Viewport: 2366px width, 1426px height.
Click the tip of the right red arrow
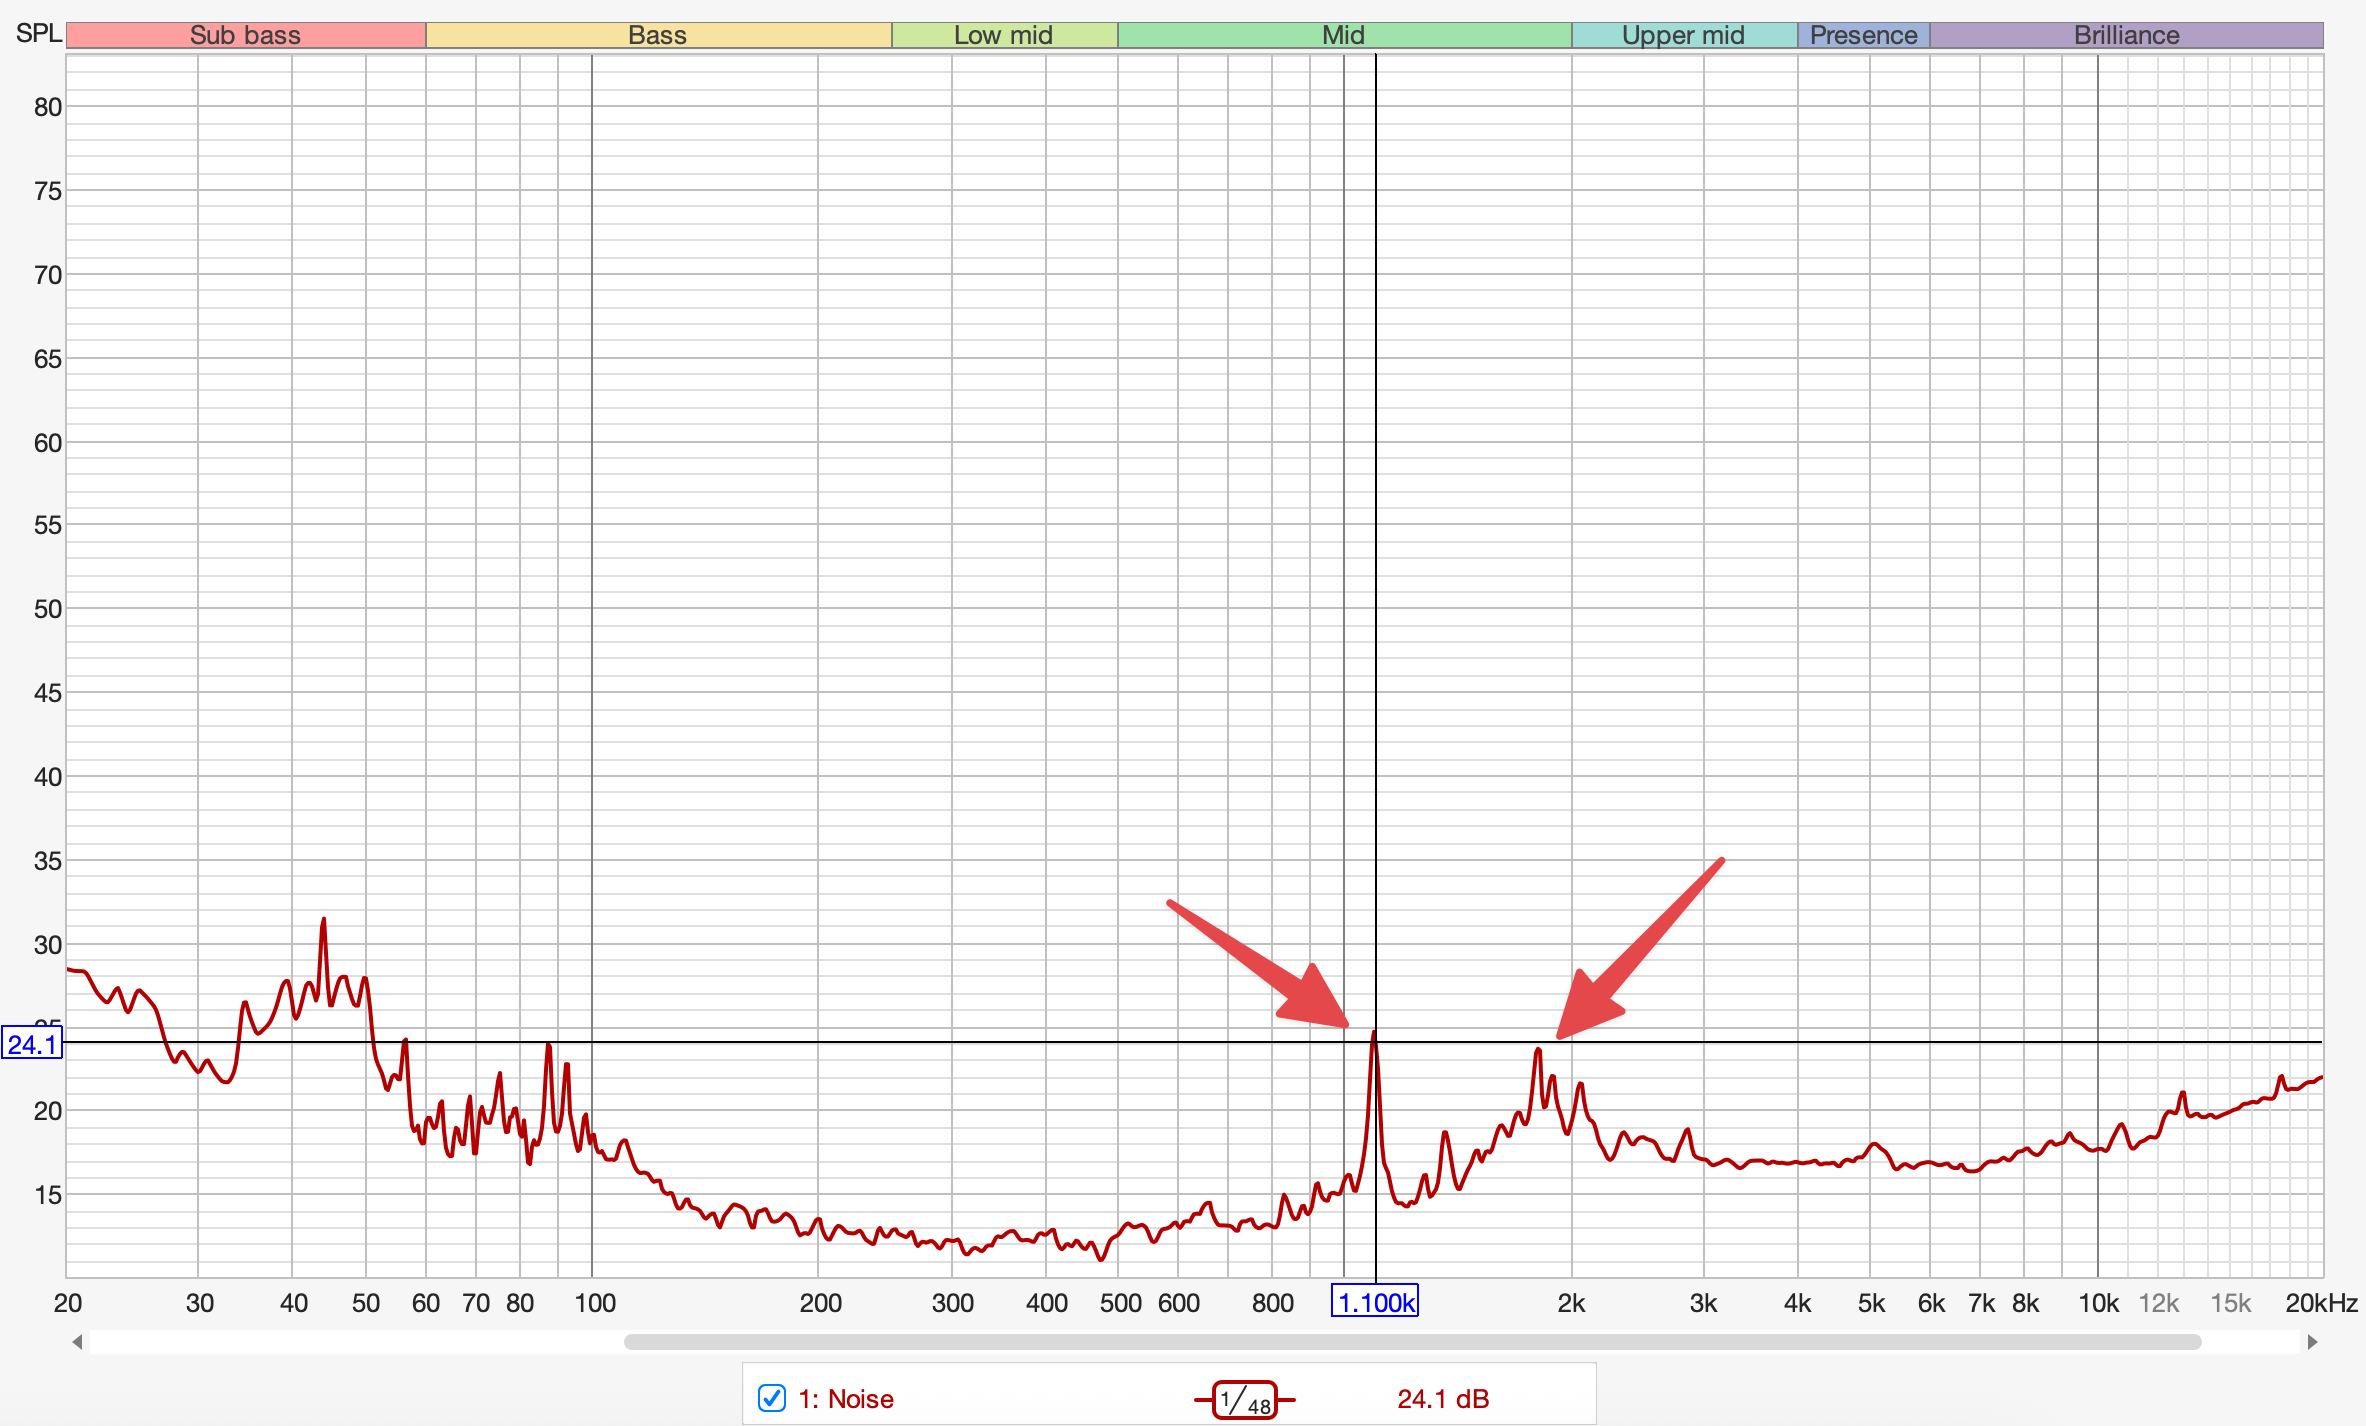tap(1559, 1037)
